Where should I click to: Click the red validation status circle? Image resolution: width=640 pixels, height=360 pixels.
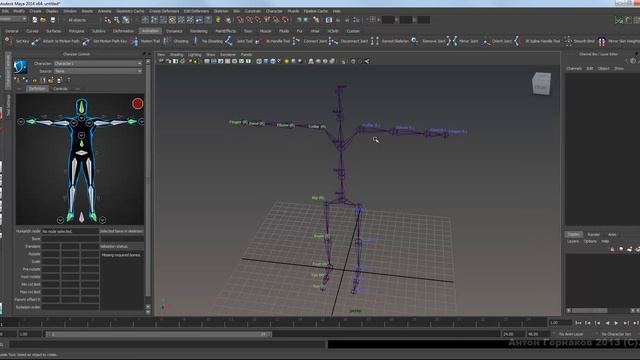pyautogui.click(x=138, y=104)
